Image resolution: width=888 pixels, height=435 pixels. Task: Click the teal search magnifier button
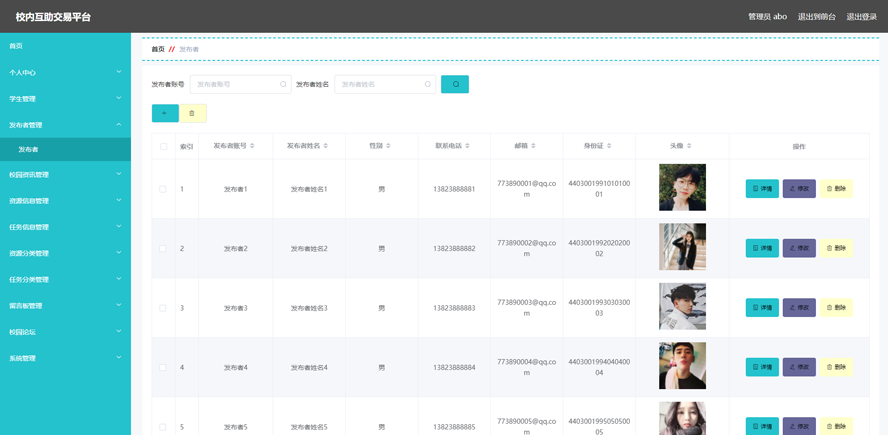[455, 85]
